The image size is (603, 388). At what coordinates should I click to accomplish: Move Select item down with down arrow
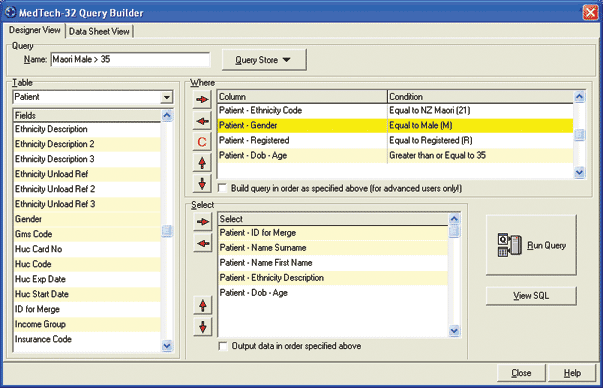pyautogui.click(x=203, y=327)
